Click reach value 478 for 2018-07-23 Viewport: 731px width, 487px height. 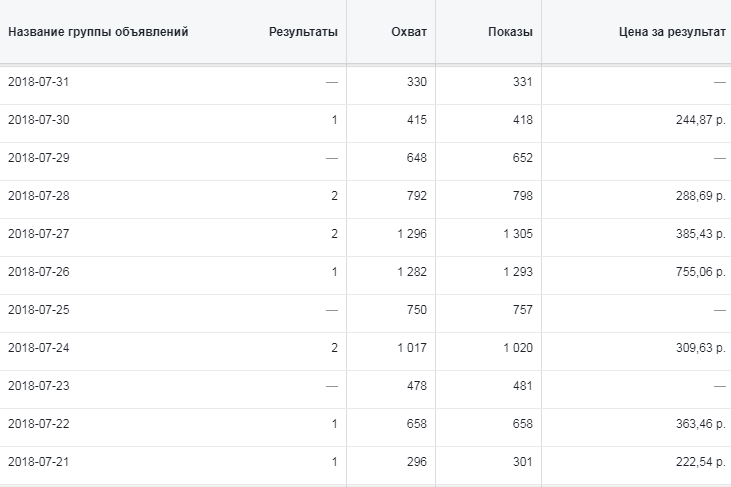click(x=417, y=386)
